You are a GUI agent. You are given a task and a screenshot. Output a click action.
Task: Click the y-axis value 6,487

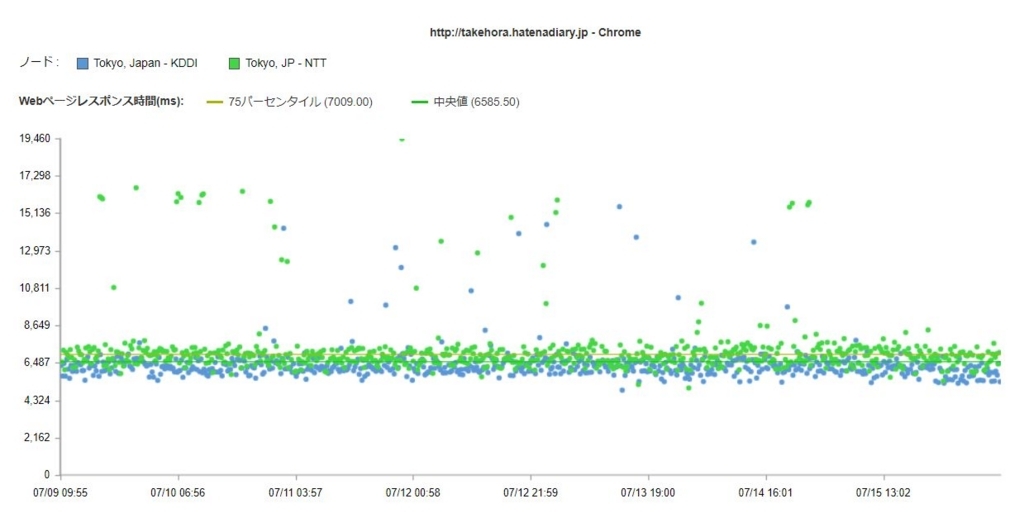[x=38, y=362]
